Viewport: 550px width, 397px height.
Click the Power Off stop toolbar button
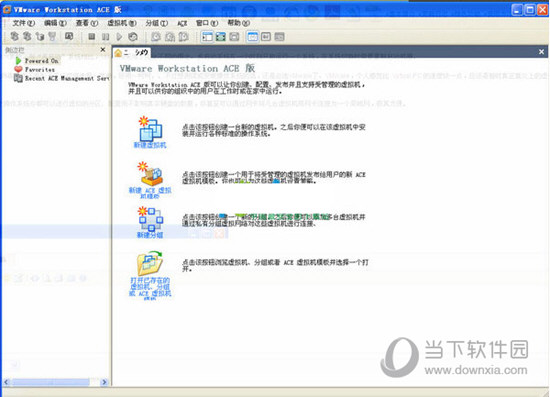[x=92, y=36]
